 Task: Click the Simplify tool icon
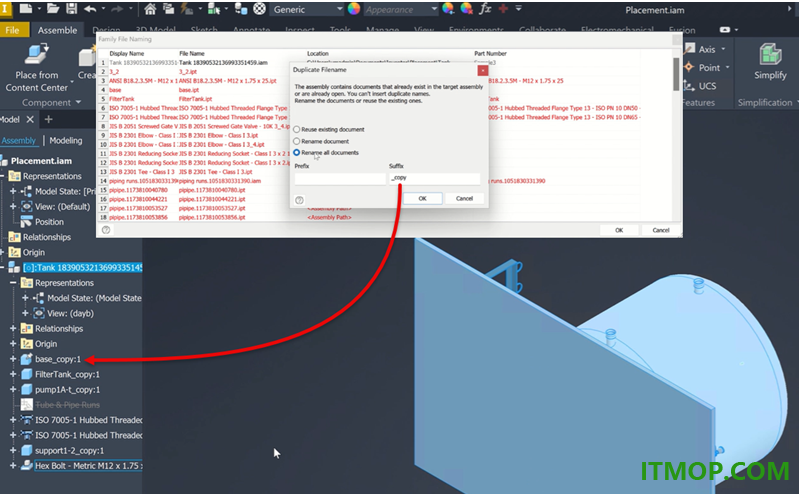coord(770,54)
